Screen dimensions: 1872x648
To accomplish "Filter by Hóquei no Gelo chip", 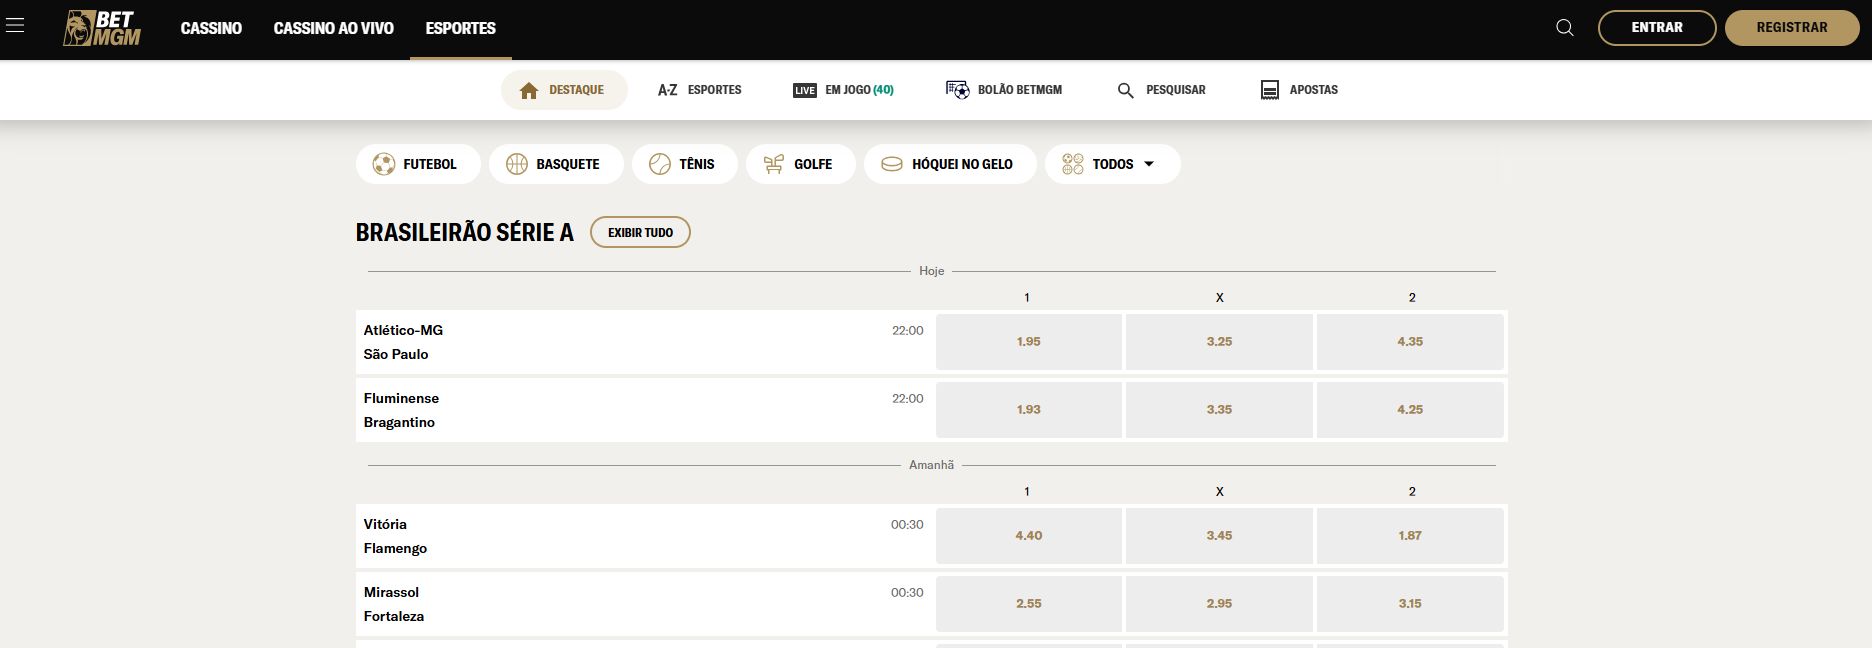I will (950, 164).
